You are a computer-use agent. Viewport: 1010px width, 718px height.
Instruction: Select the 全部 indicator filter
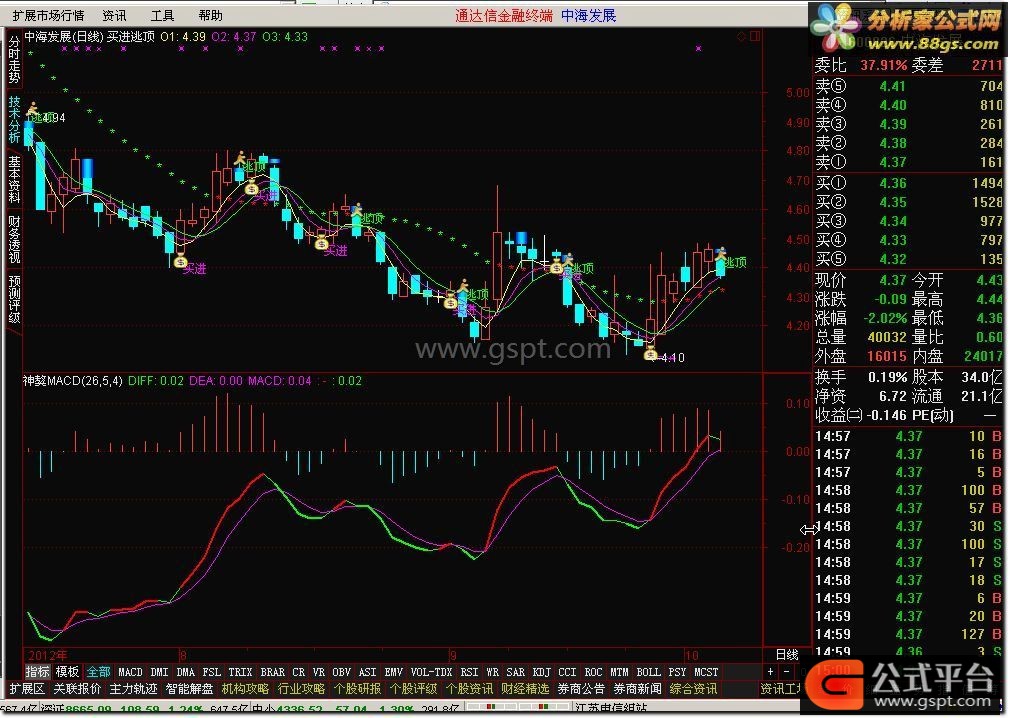(98, 672)
